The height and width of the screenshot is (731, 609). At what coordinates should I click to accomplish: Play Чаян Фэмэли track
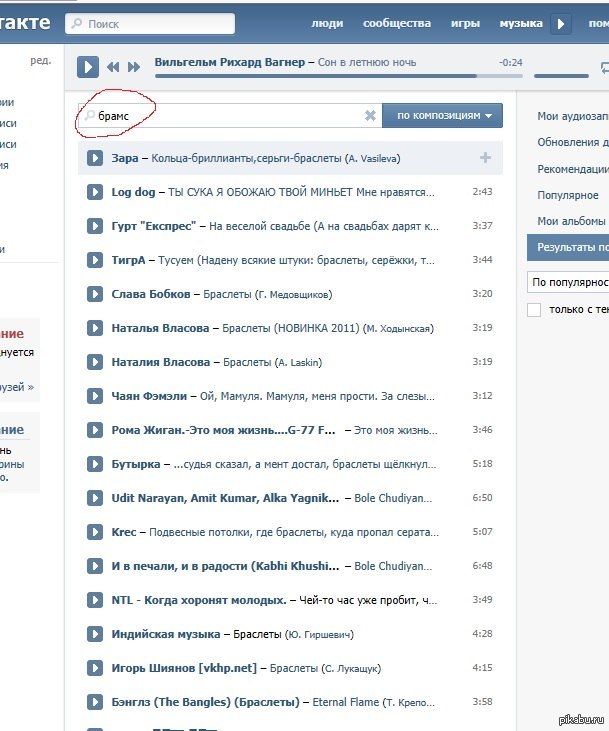click(x=95, y=396)
